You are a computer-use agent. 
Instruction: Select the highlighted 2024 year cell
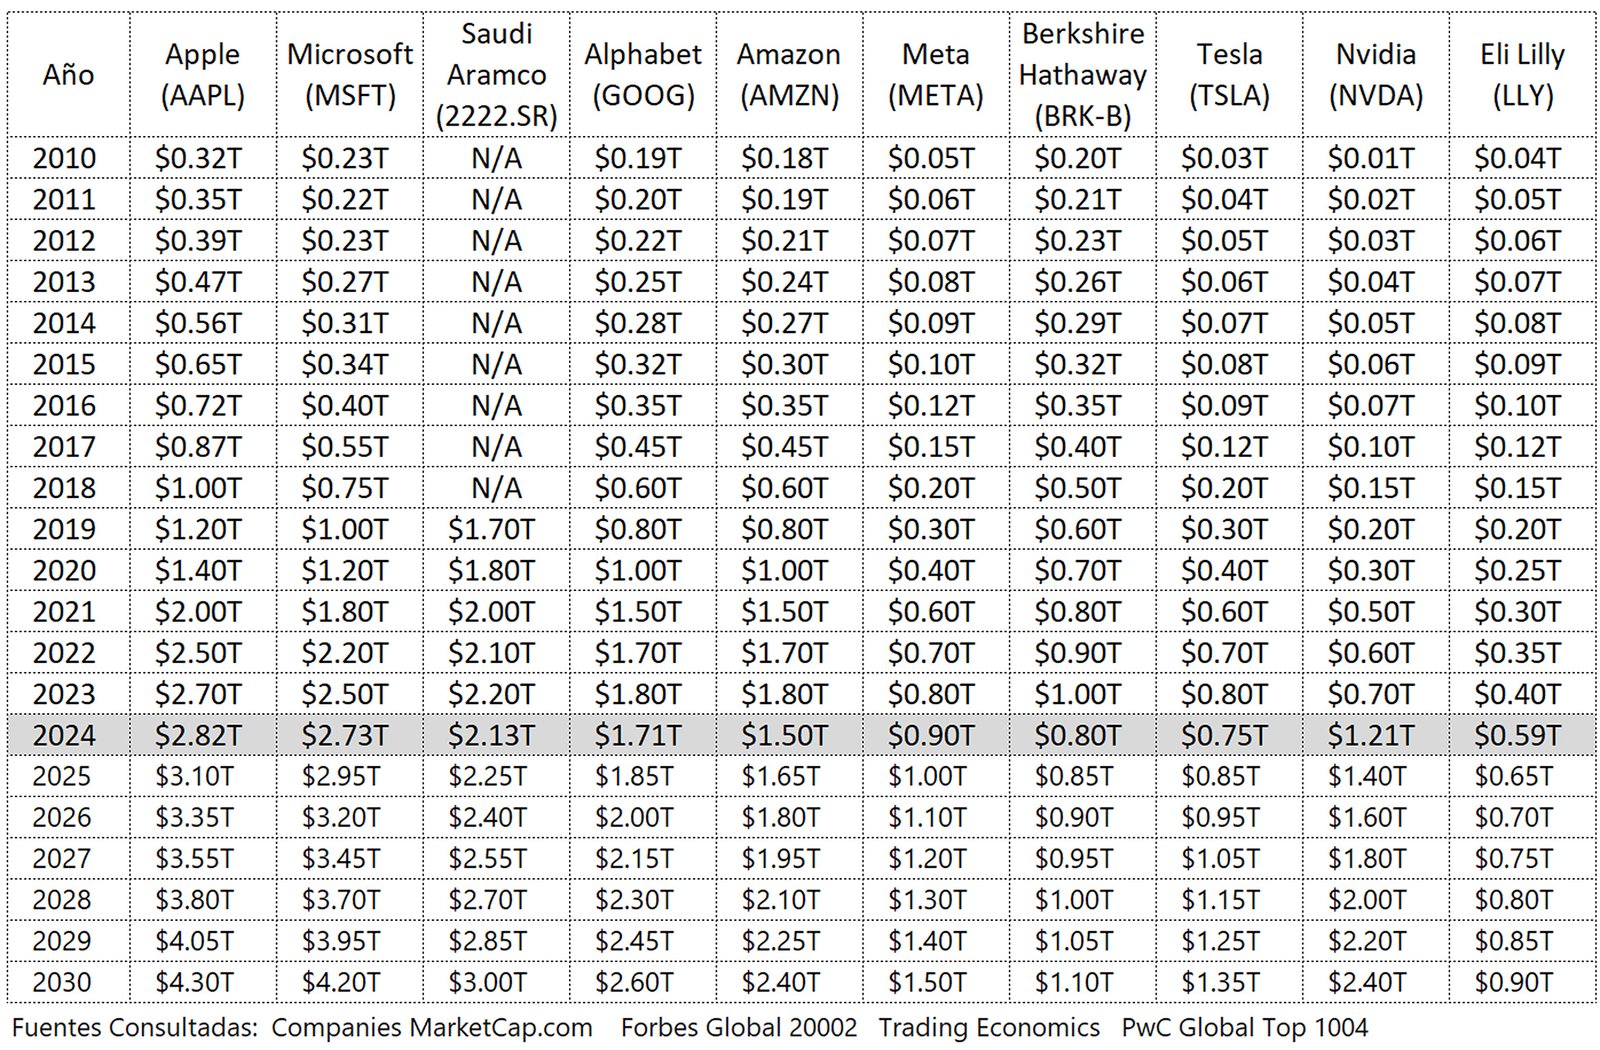[65, 735]
